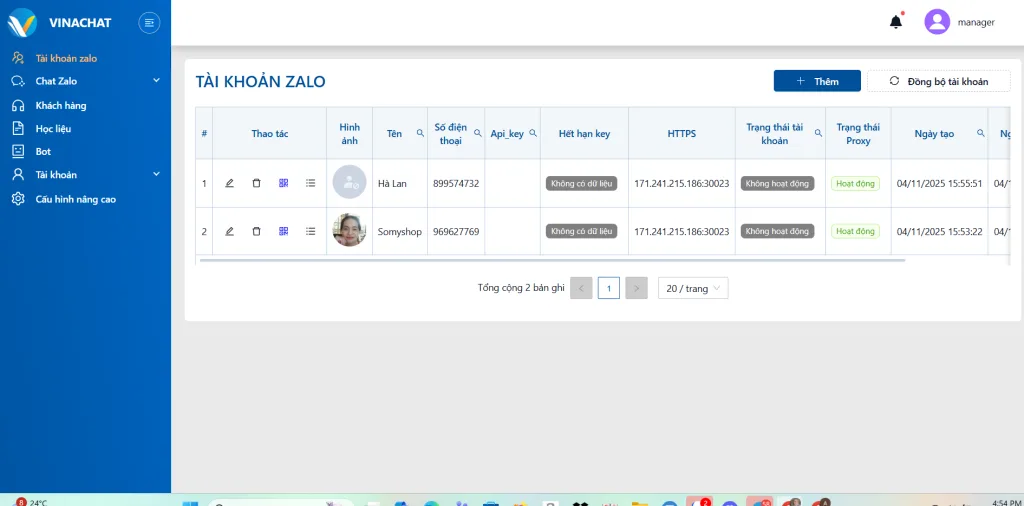This screenshot has height=506, width=1024.
Task: Select the Học liệu sidebar item
Action: (x=53, y=128)
